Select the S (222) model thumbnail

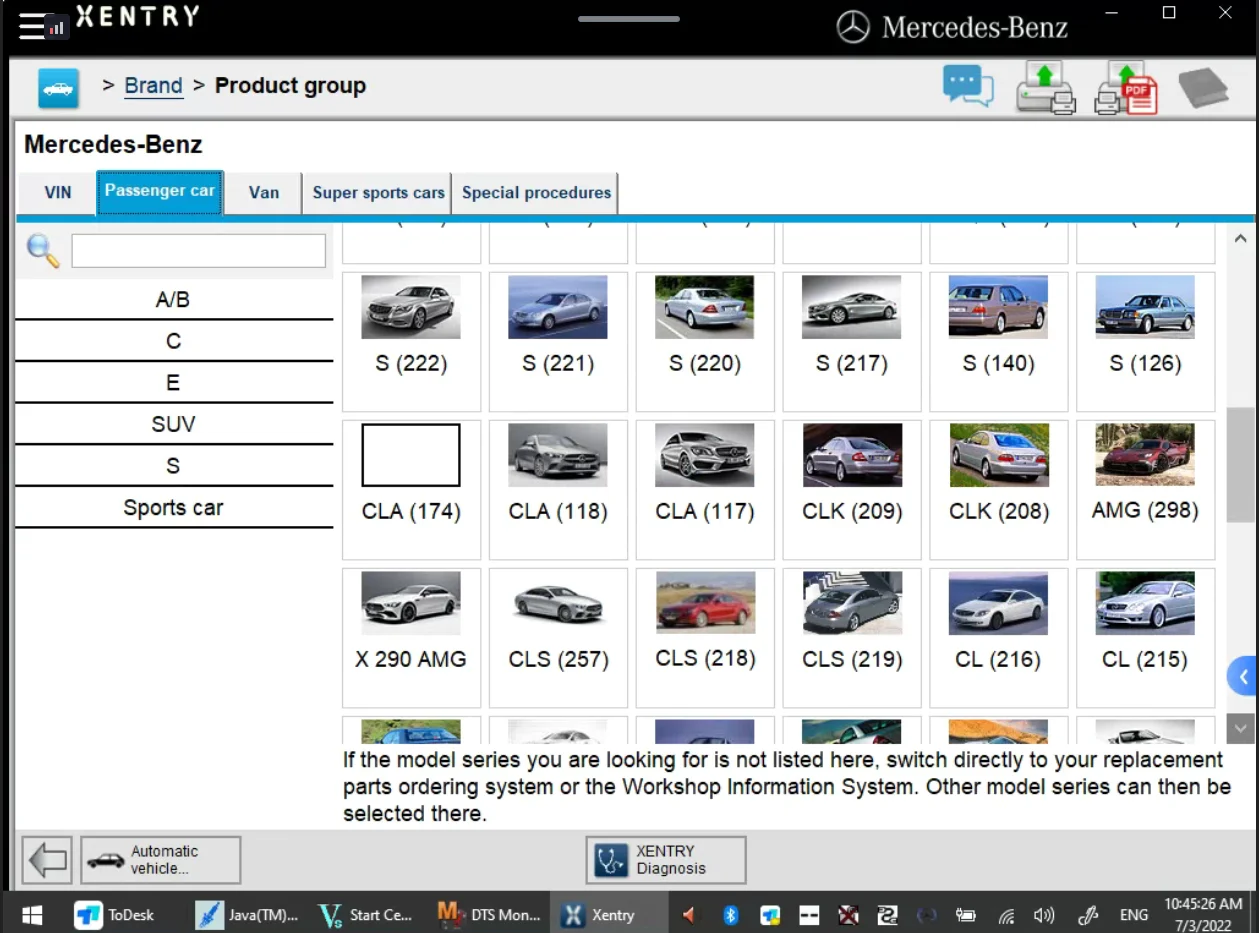coord(411,307)
